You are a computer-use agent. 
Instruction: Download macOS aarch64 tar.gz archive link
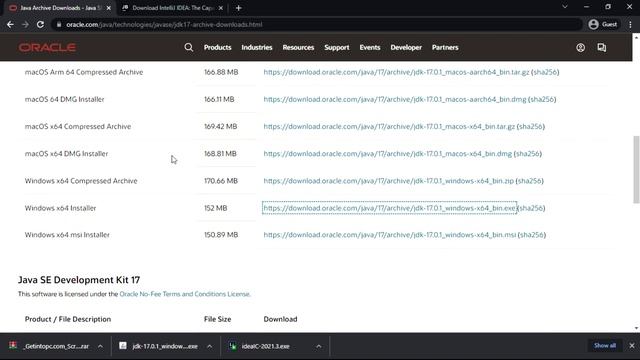click(396, 72)
